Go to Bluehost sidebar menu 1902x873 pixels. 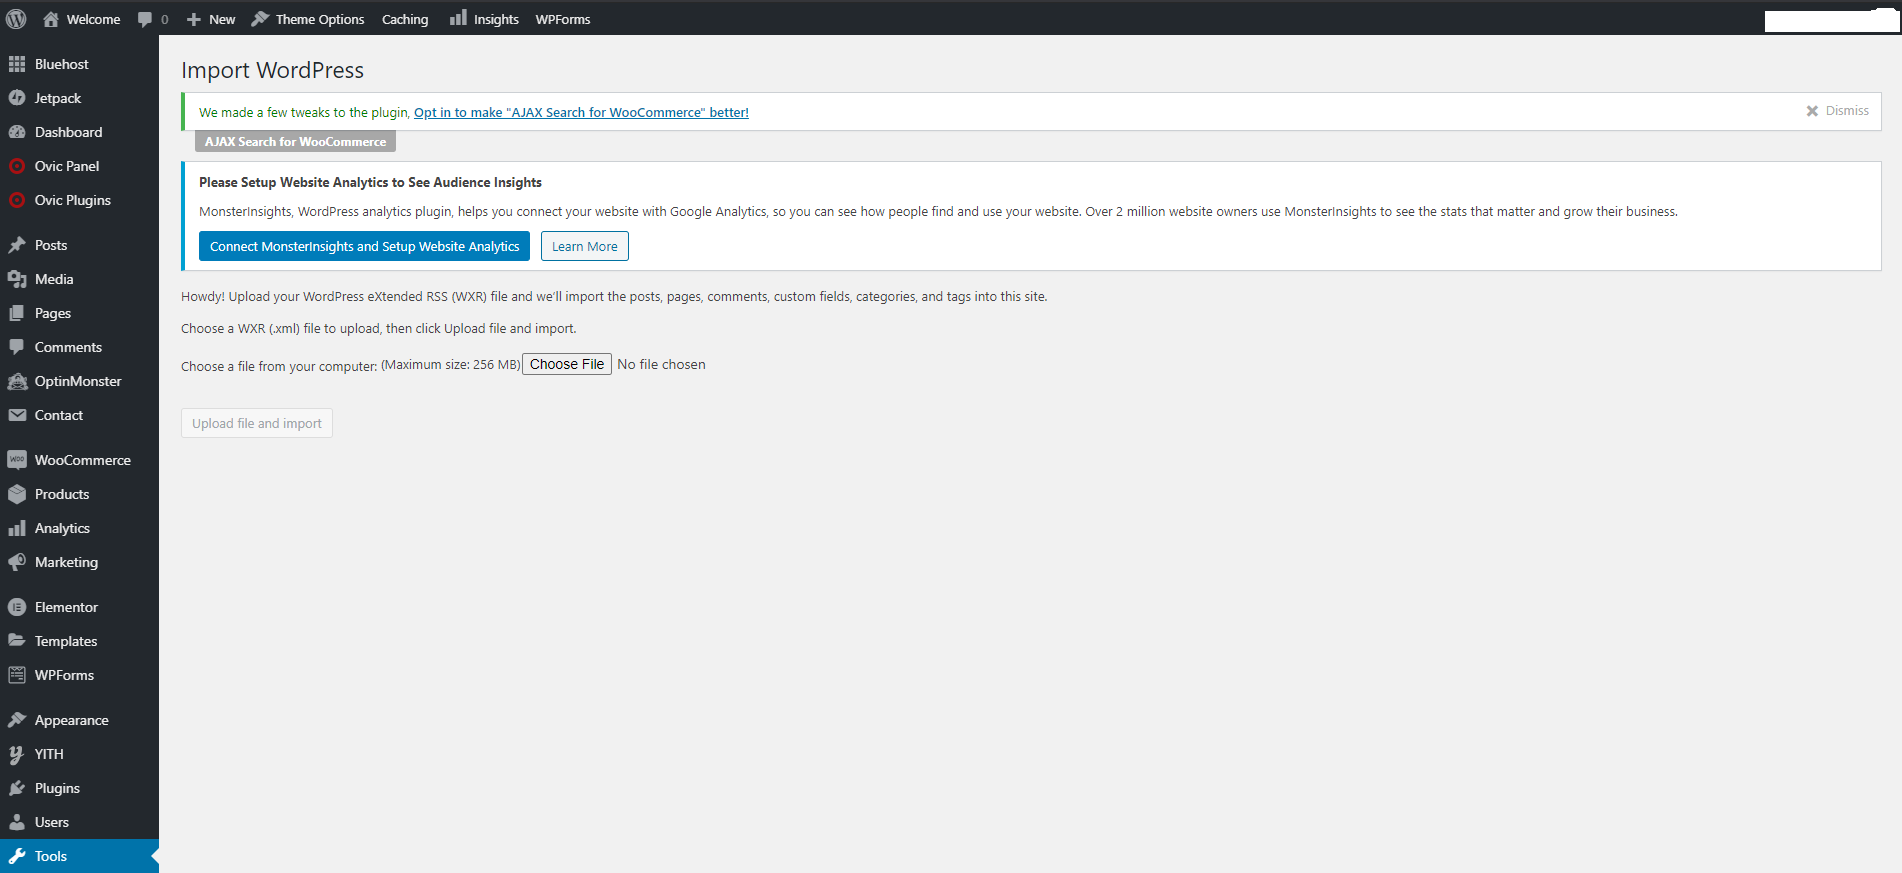click(x=79, y=64)
